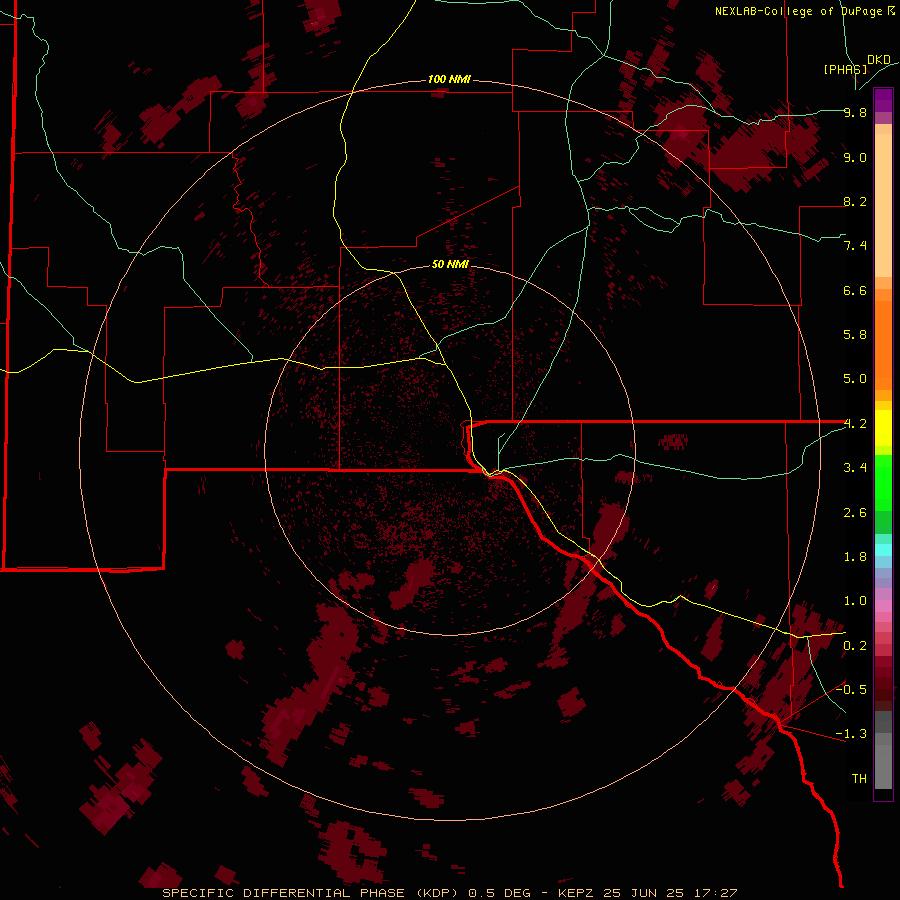Click the 50 NMI range ring label
This screenshot has height=900, width=900.
(x=450, y=264)
